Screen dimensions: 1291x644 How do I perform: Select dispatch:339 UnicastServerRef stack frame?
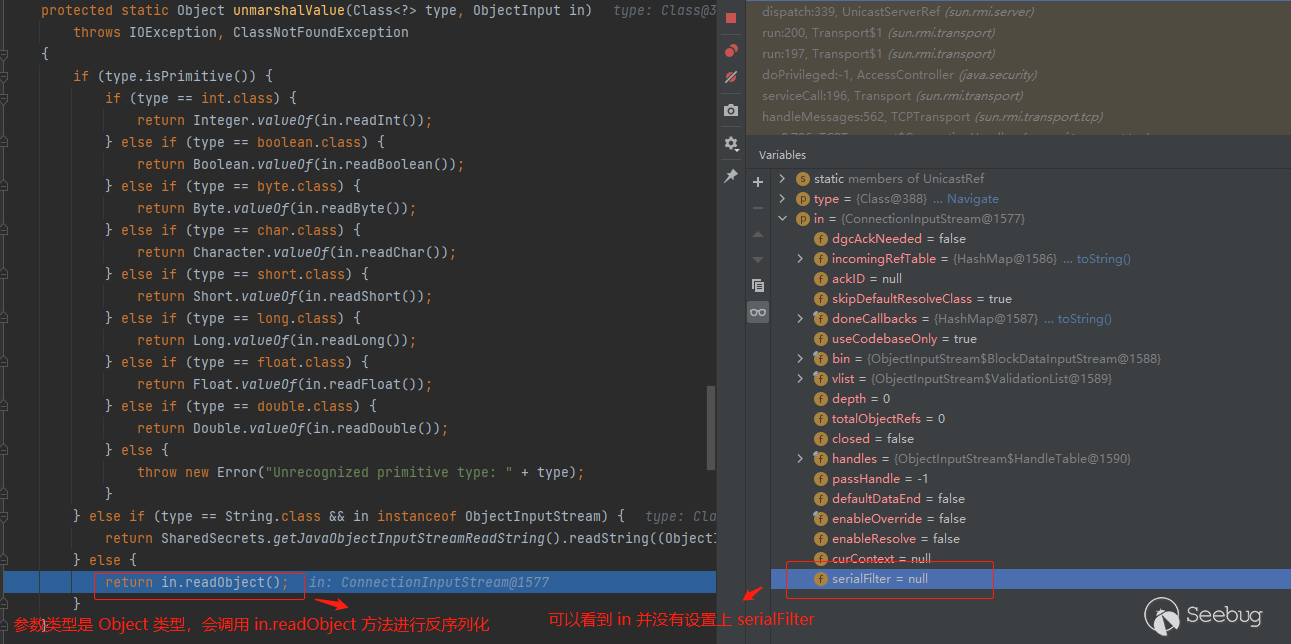(x=897, y=12)
